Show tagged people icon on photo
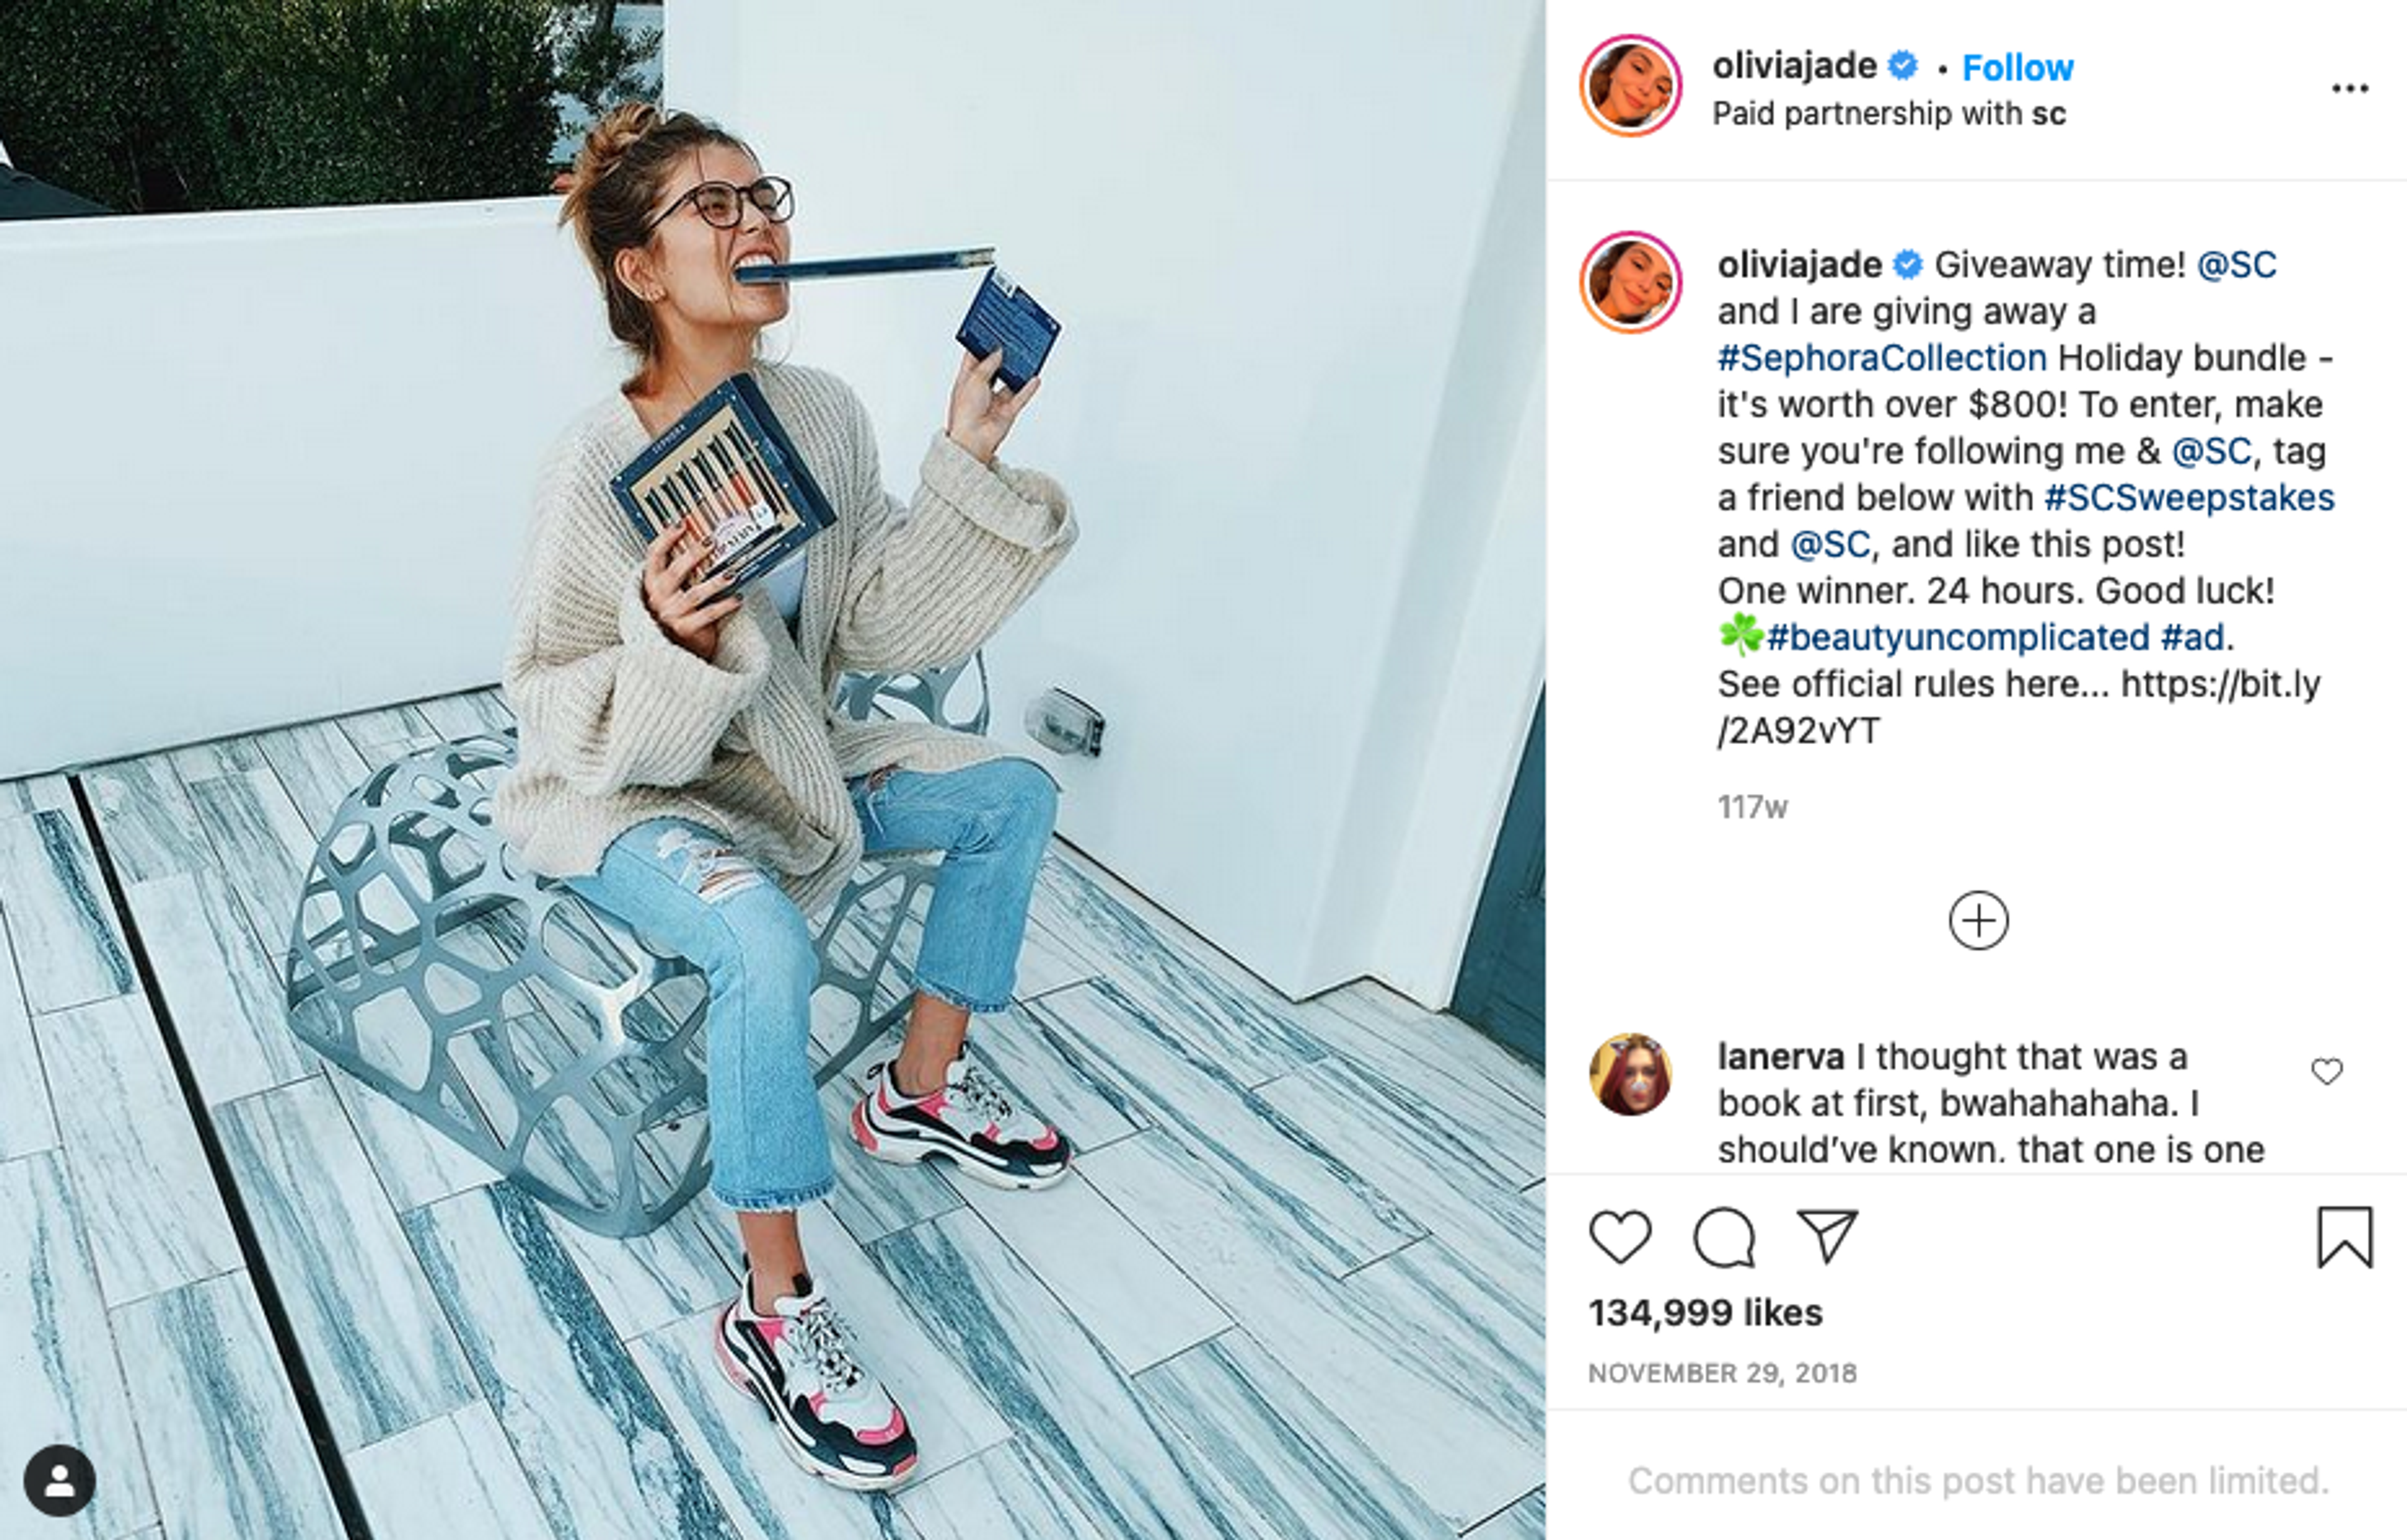The width and height of the screenshot is (2407, 1540). (x=60, y=1480)
